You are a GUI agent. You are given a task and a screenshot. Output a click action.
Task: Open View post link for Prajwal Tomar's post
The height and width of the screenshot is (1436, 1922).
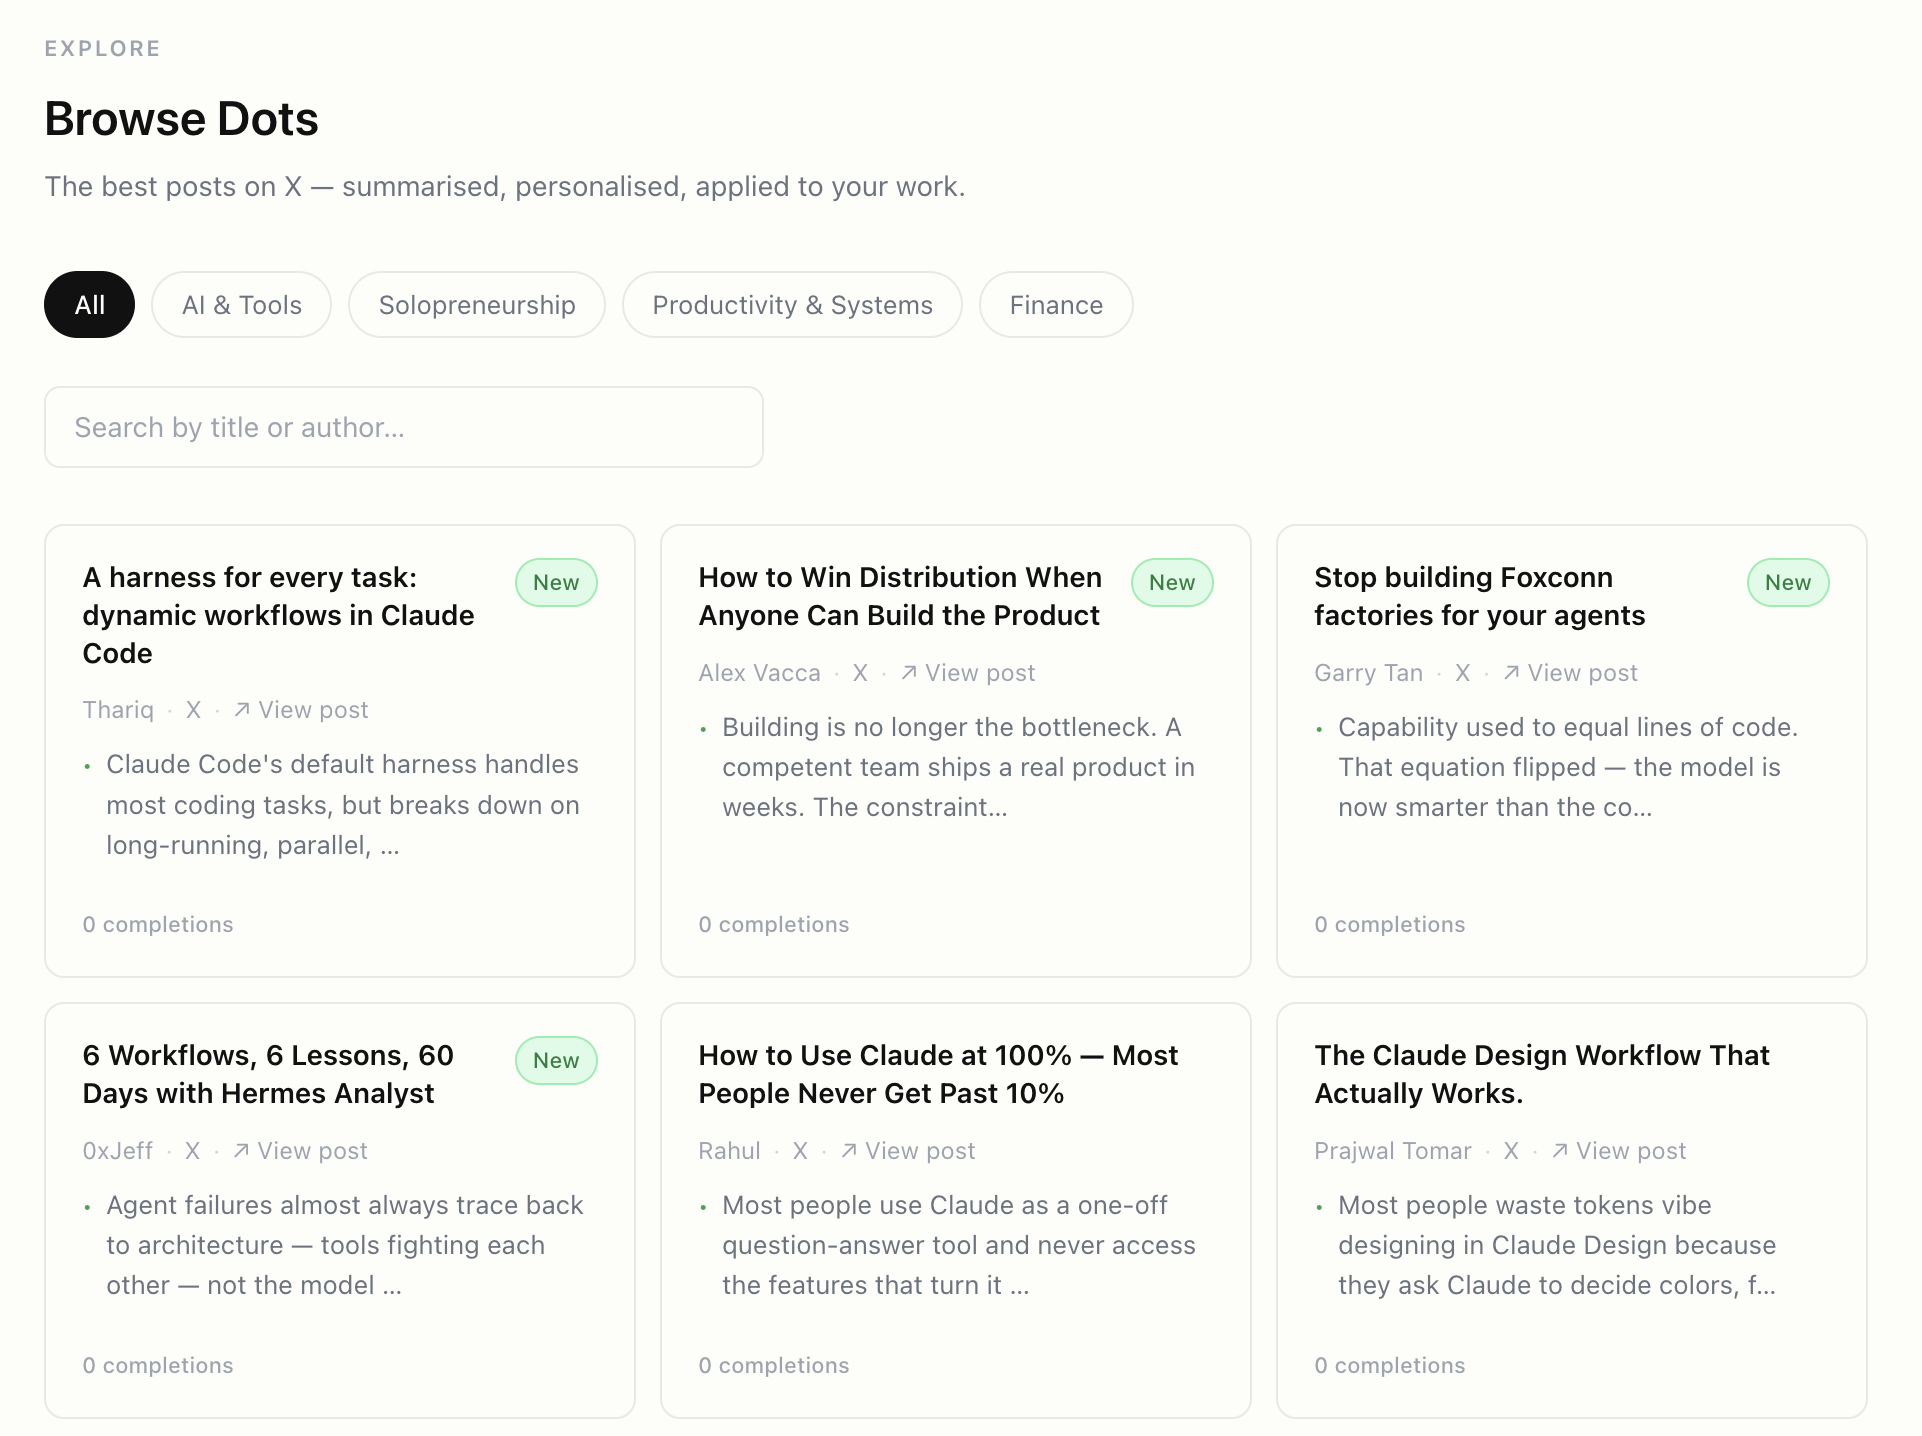click(1619, 1151)
